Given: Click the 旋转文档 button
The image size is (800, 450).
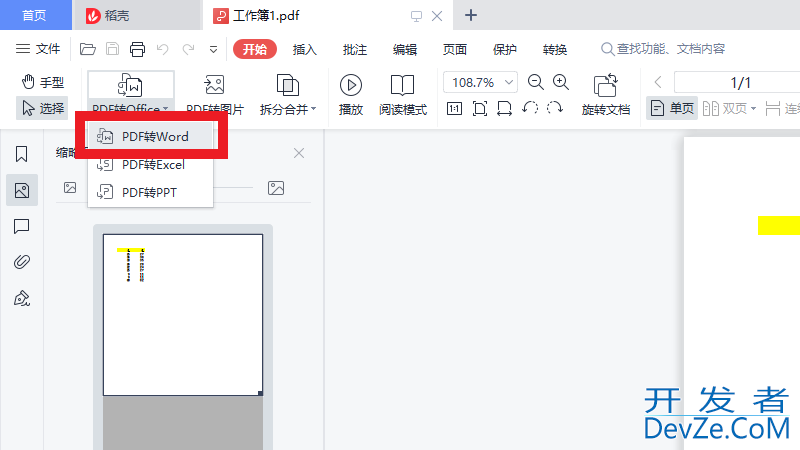Looking at the screenshot, I should pyautogui.click(x=606, y=94).
